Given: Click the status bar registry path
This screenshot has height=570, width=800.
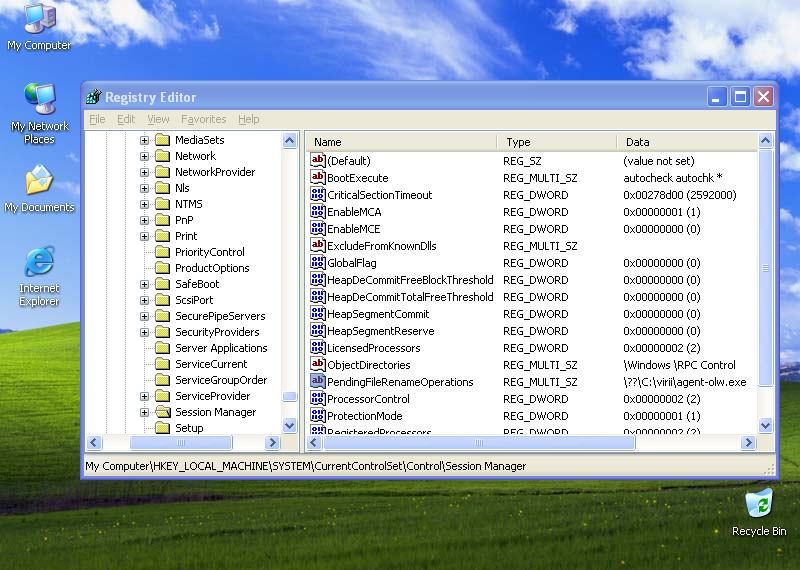Looking at the screenshot, I should [305, 466].
